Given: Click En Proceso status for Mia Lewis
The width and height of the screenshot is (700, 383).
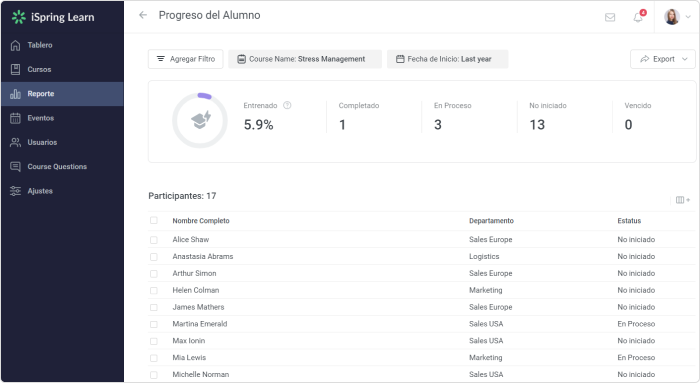Looking at the screenshot, I should point(636,358).
